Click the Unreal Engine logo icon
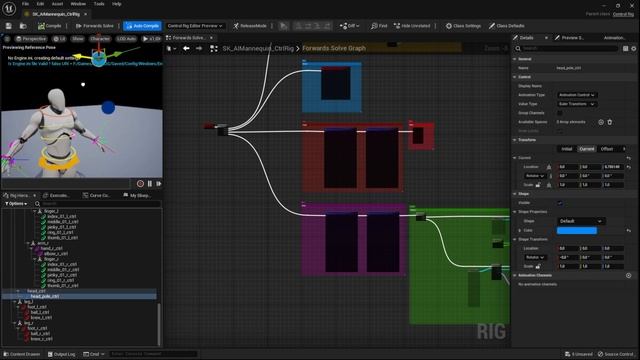Image resolution: width=640 pixels, height=360 pixels. click(x=9, y=8)
